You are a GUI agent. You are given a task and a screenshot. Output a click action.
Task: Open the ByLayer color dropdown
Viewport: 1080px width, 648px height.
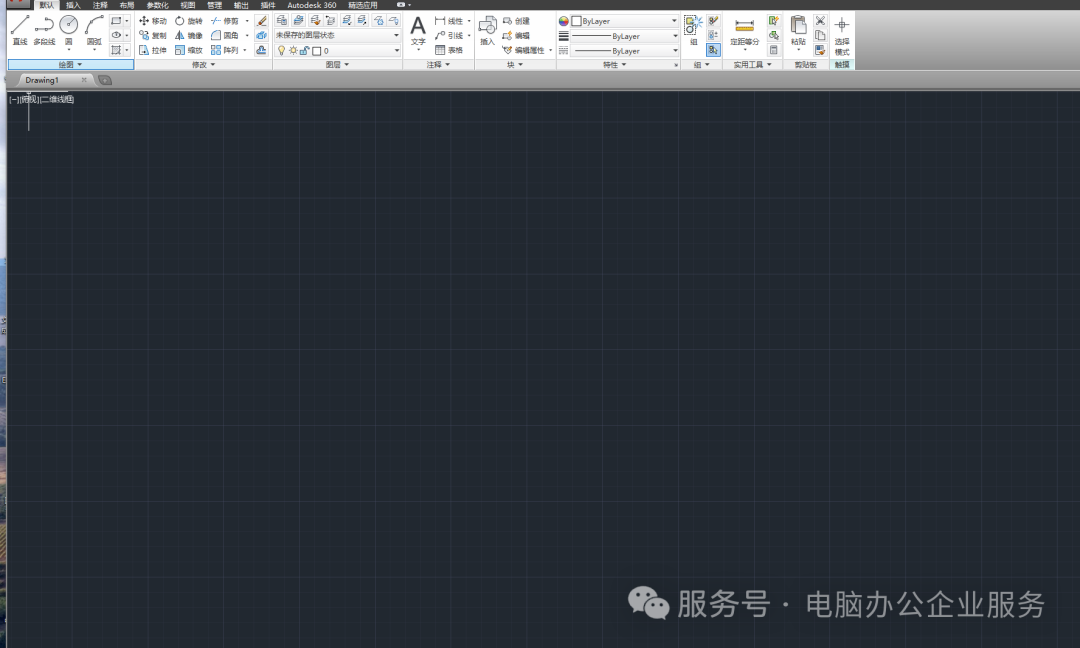(624, 21)
